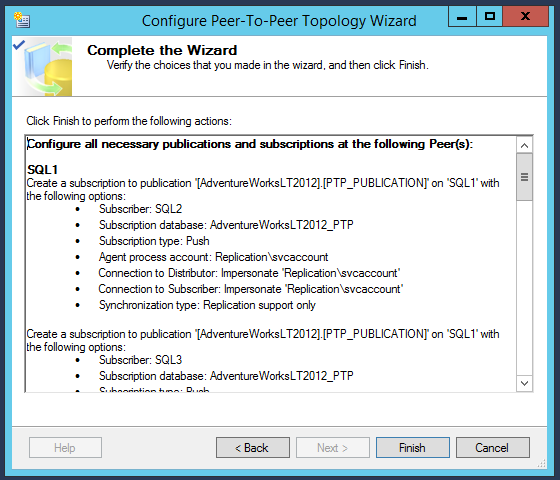Click the Complete the Wizard header graphic
This screenshot has height=480, width=560.
point(42,67)
